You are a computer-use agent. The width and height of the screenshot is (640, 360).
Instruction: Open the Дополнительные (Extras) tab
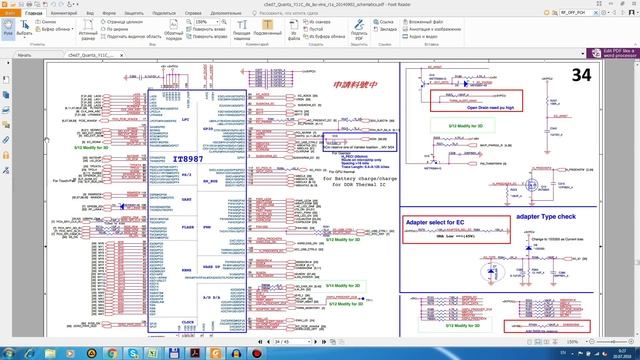tap(226, 13)
